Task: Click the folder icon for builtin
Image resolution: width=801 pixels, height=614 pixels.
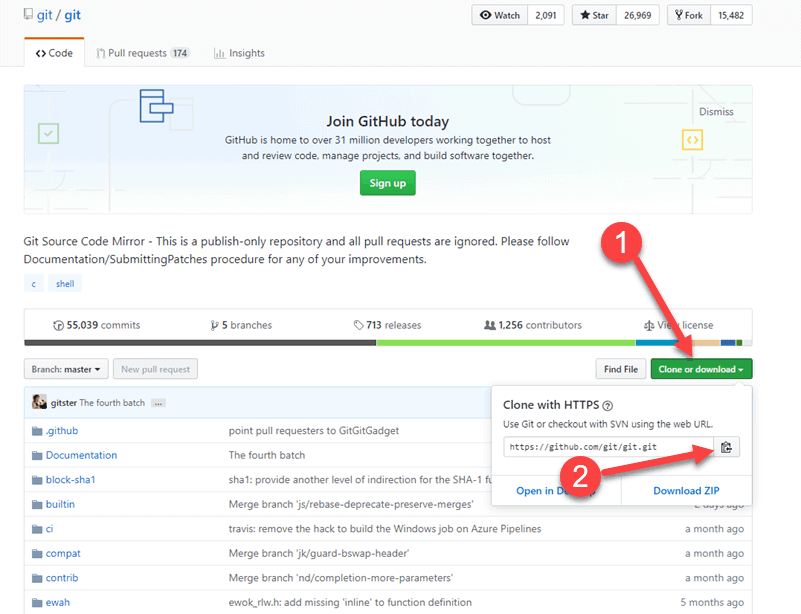Action: click(37, 505)
